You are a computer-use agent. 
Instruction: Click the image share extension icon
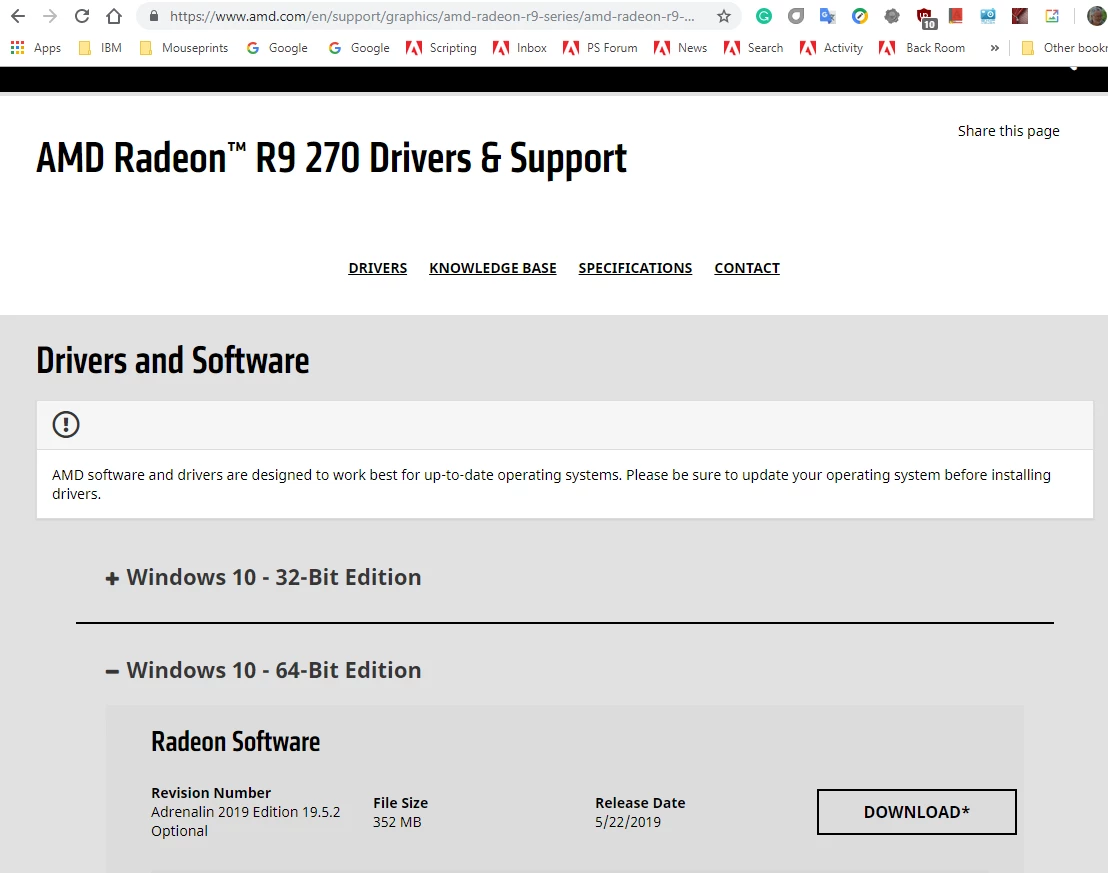pos(1052,16)
